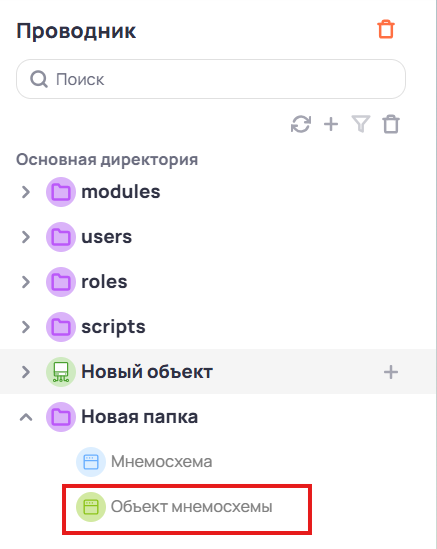Expand the modules folder chevron
The width and height of the screenshot is (437, 549).
tap(26, 192)
